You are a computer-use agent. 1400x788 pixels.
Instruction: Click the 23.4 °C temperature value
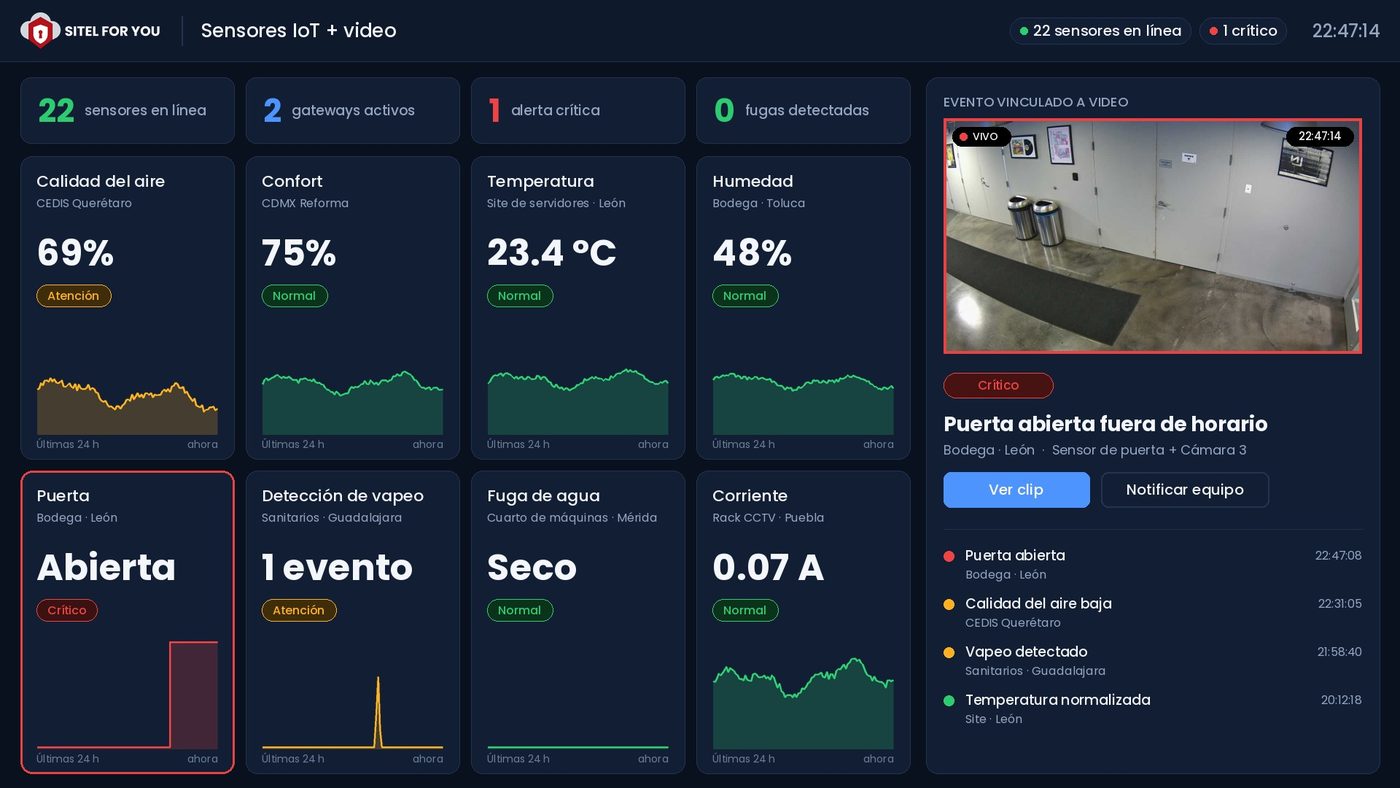[552, 253]
